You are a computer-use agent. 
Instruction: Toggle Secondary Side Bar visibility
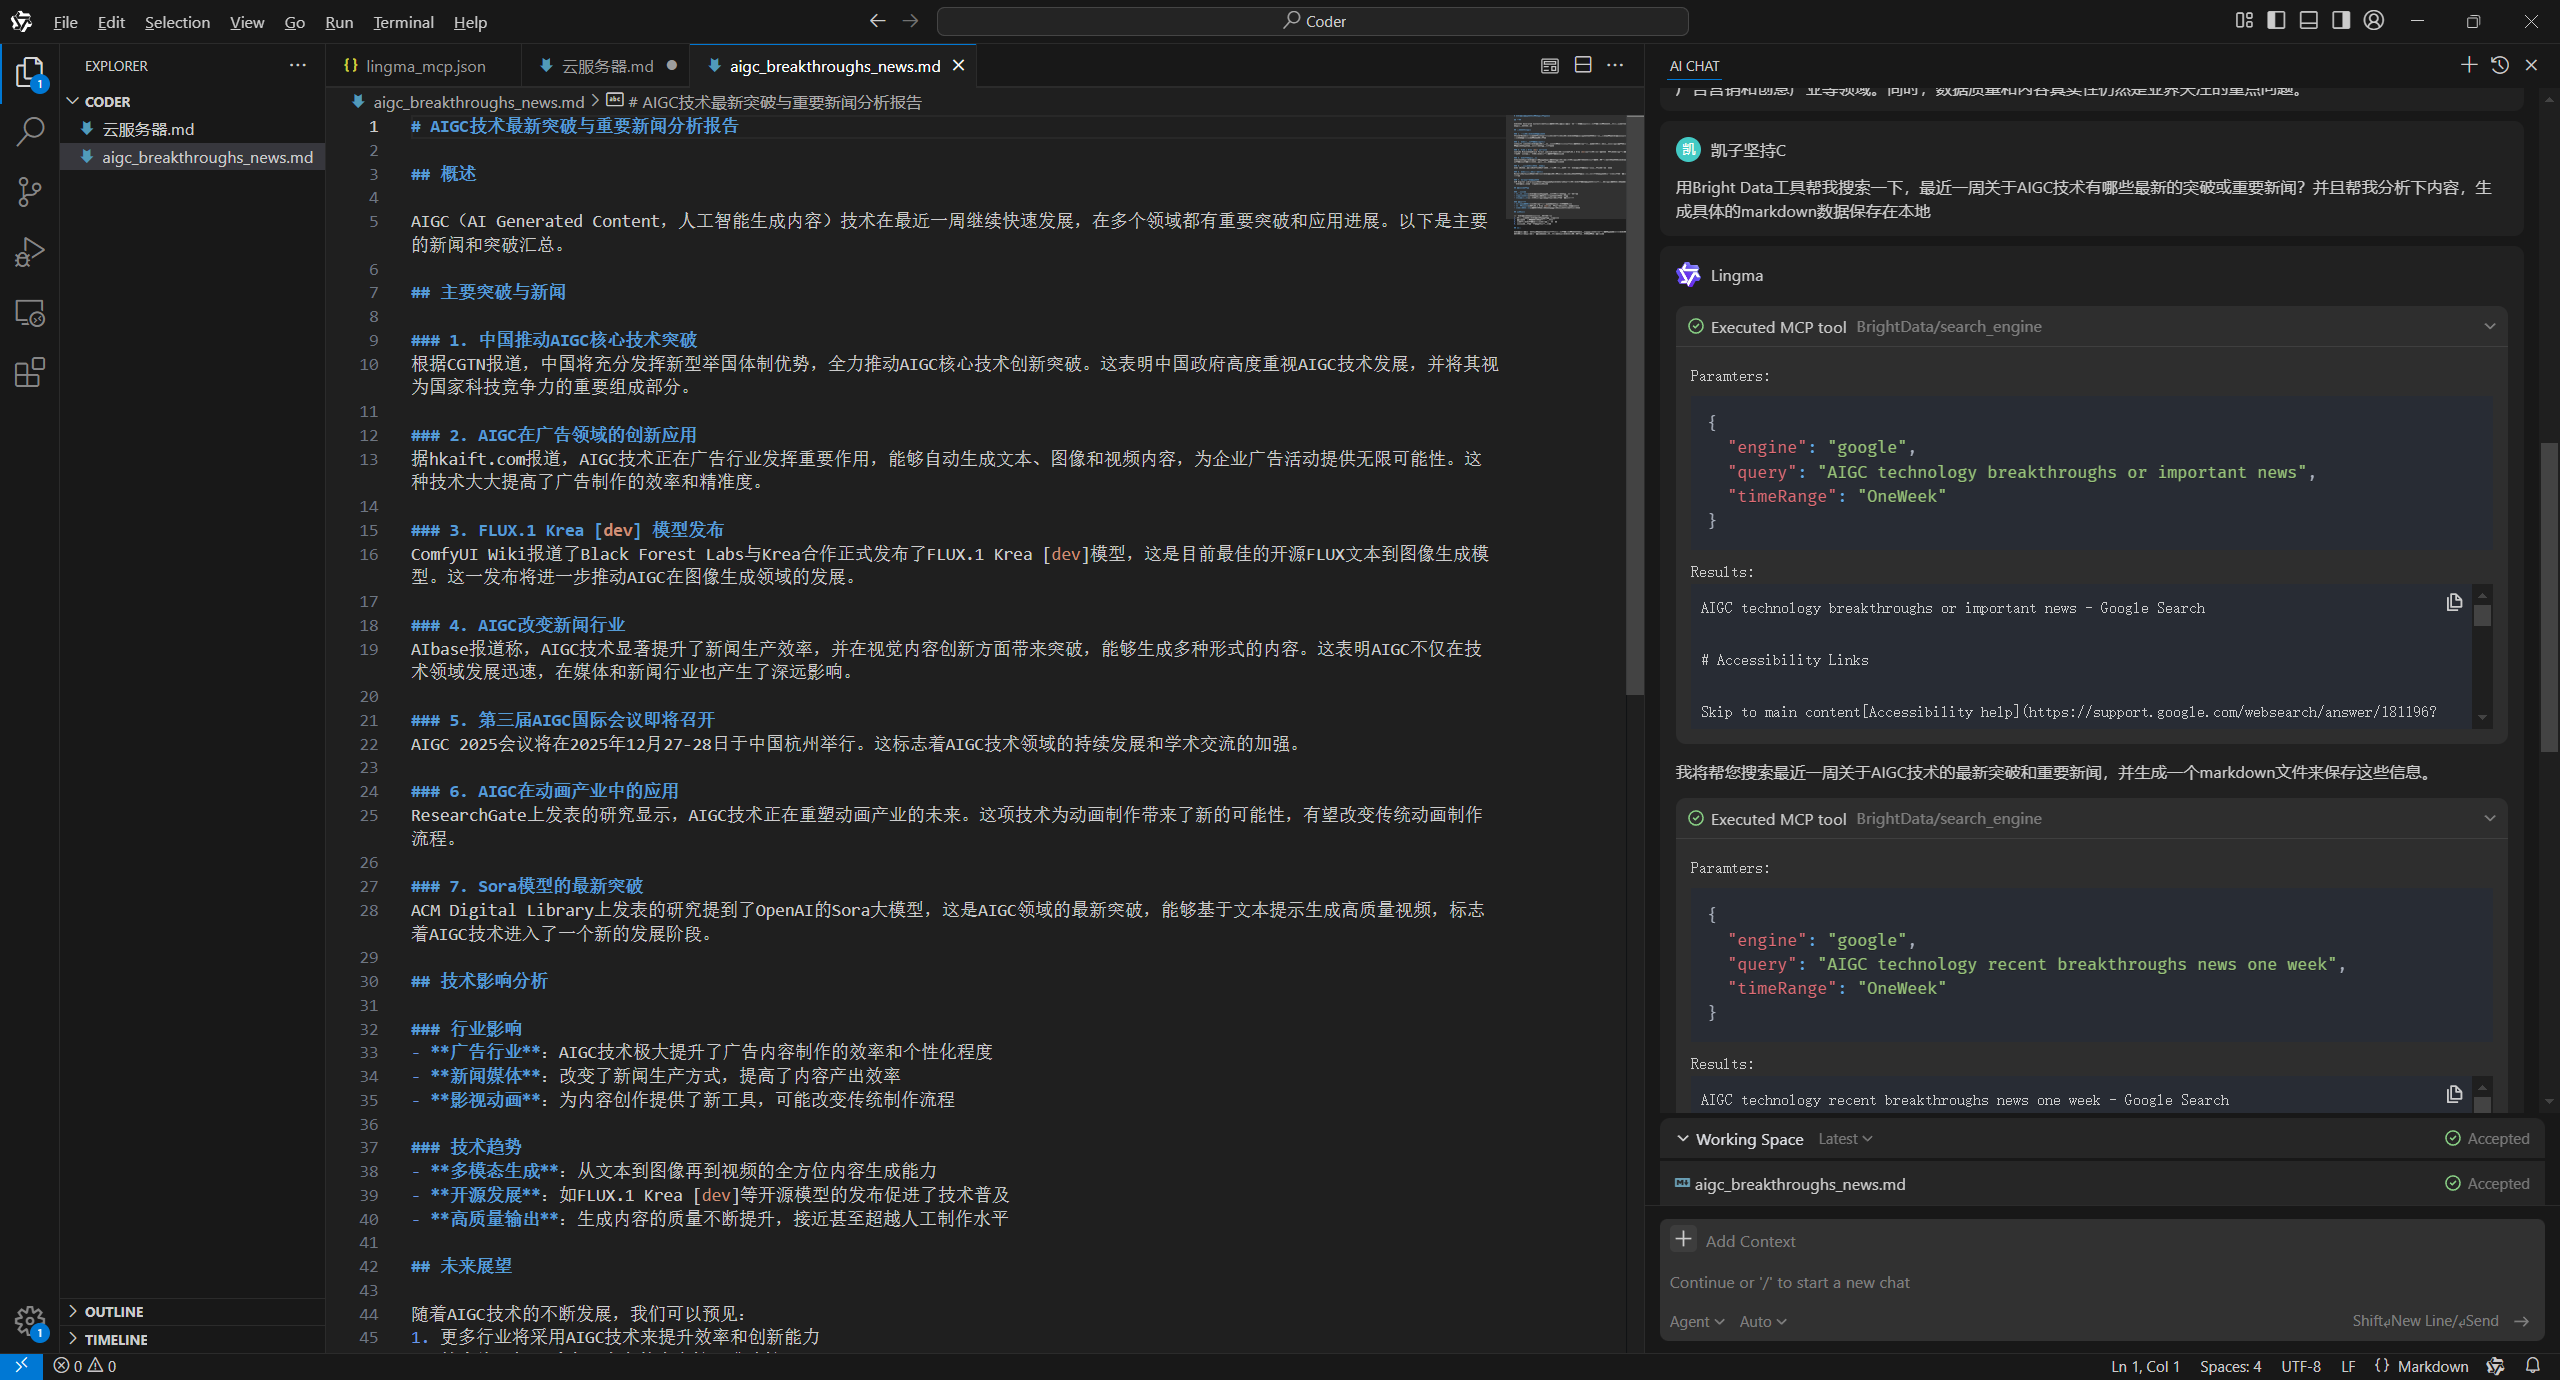[2341, 21]
